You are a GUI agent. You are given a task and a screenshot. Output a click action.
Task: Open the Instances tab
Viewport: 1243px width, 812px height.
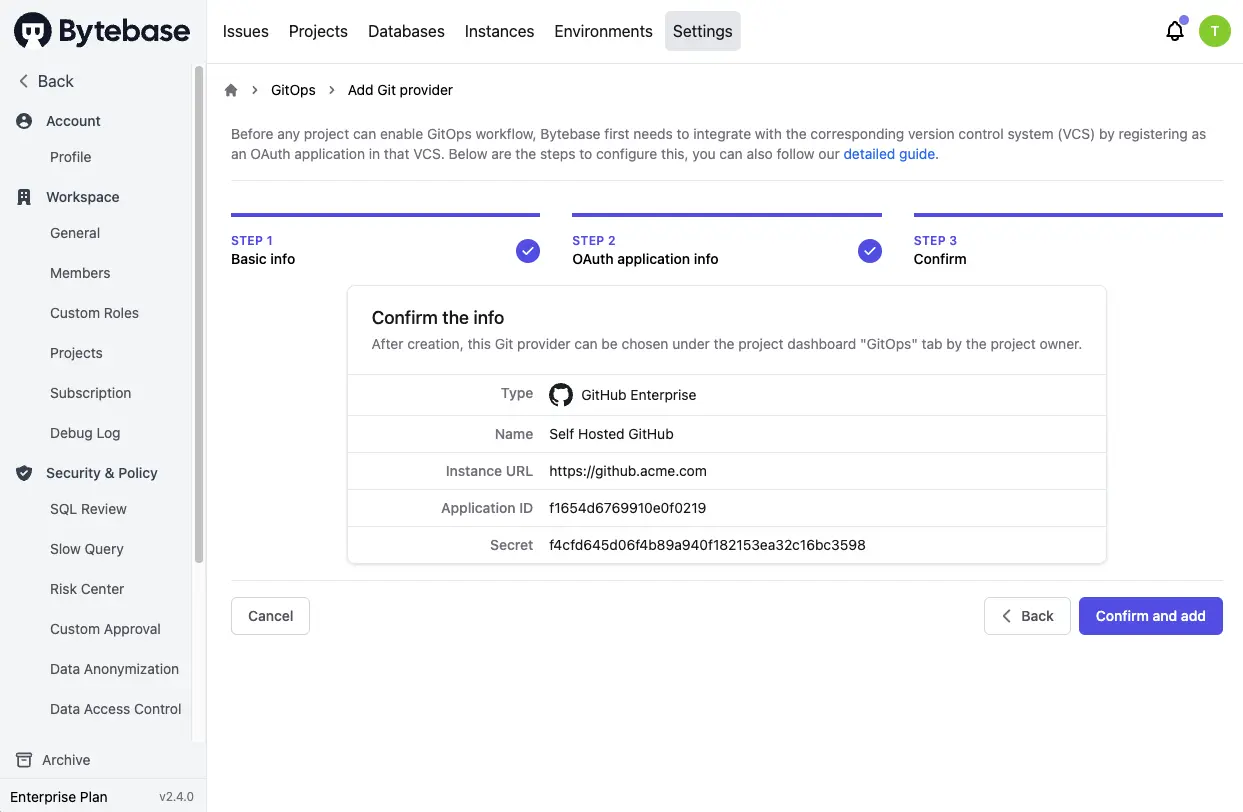[499, 31]
